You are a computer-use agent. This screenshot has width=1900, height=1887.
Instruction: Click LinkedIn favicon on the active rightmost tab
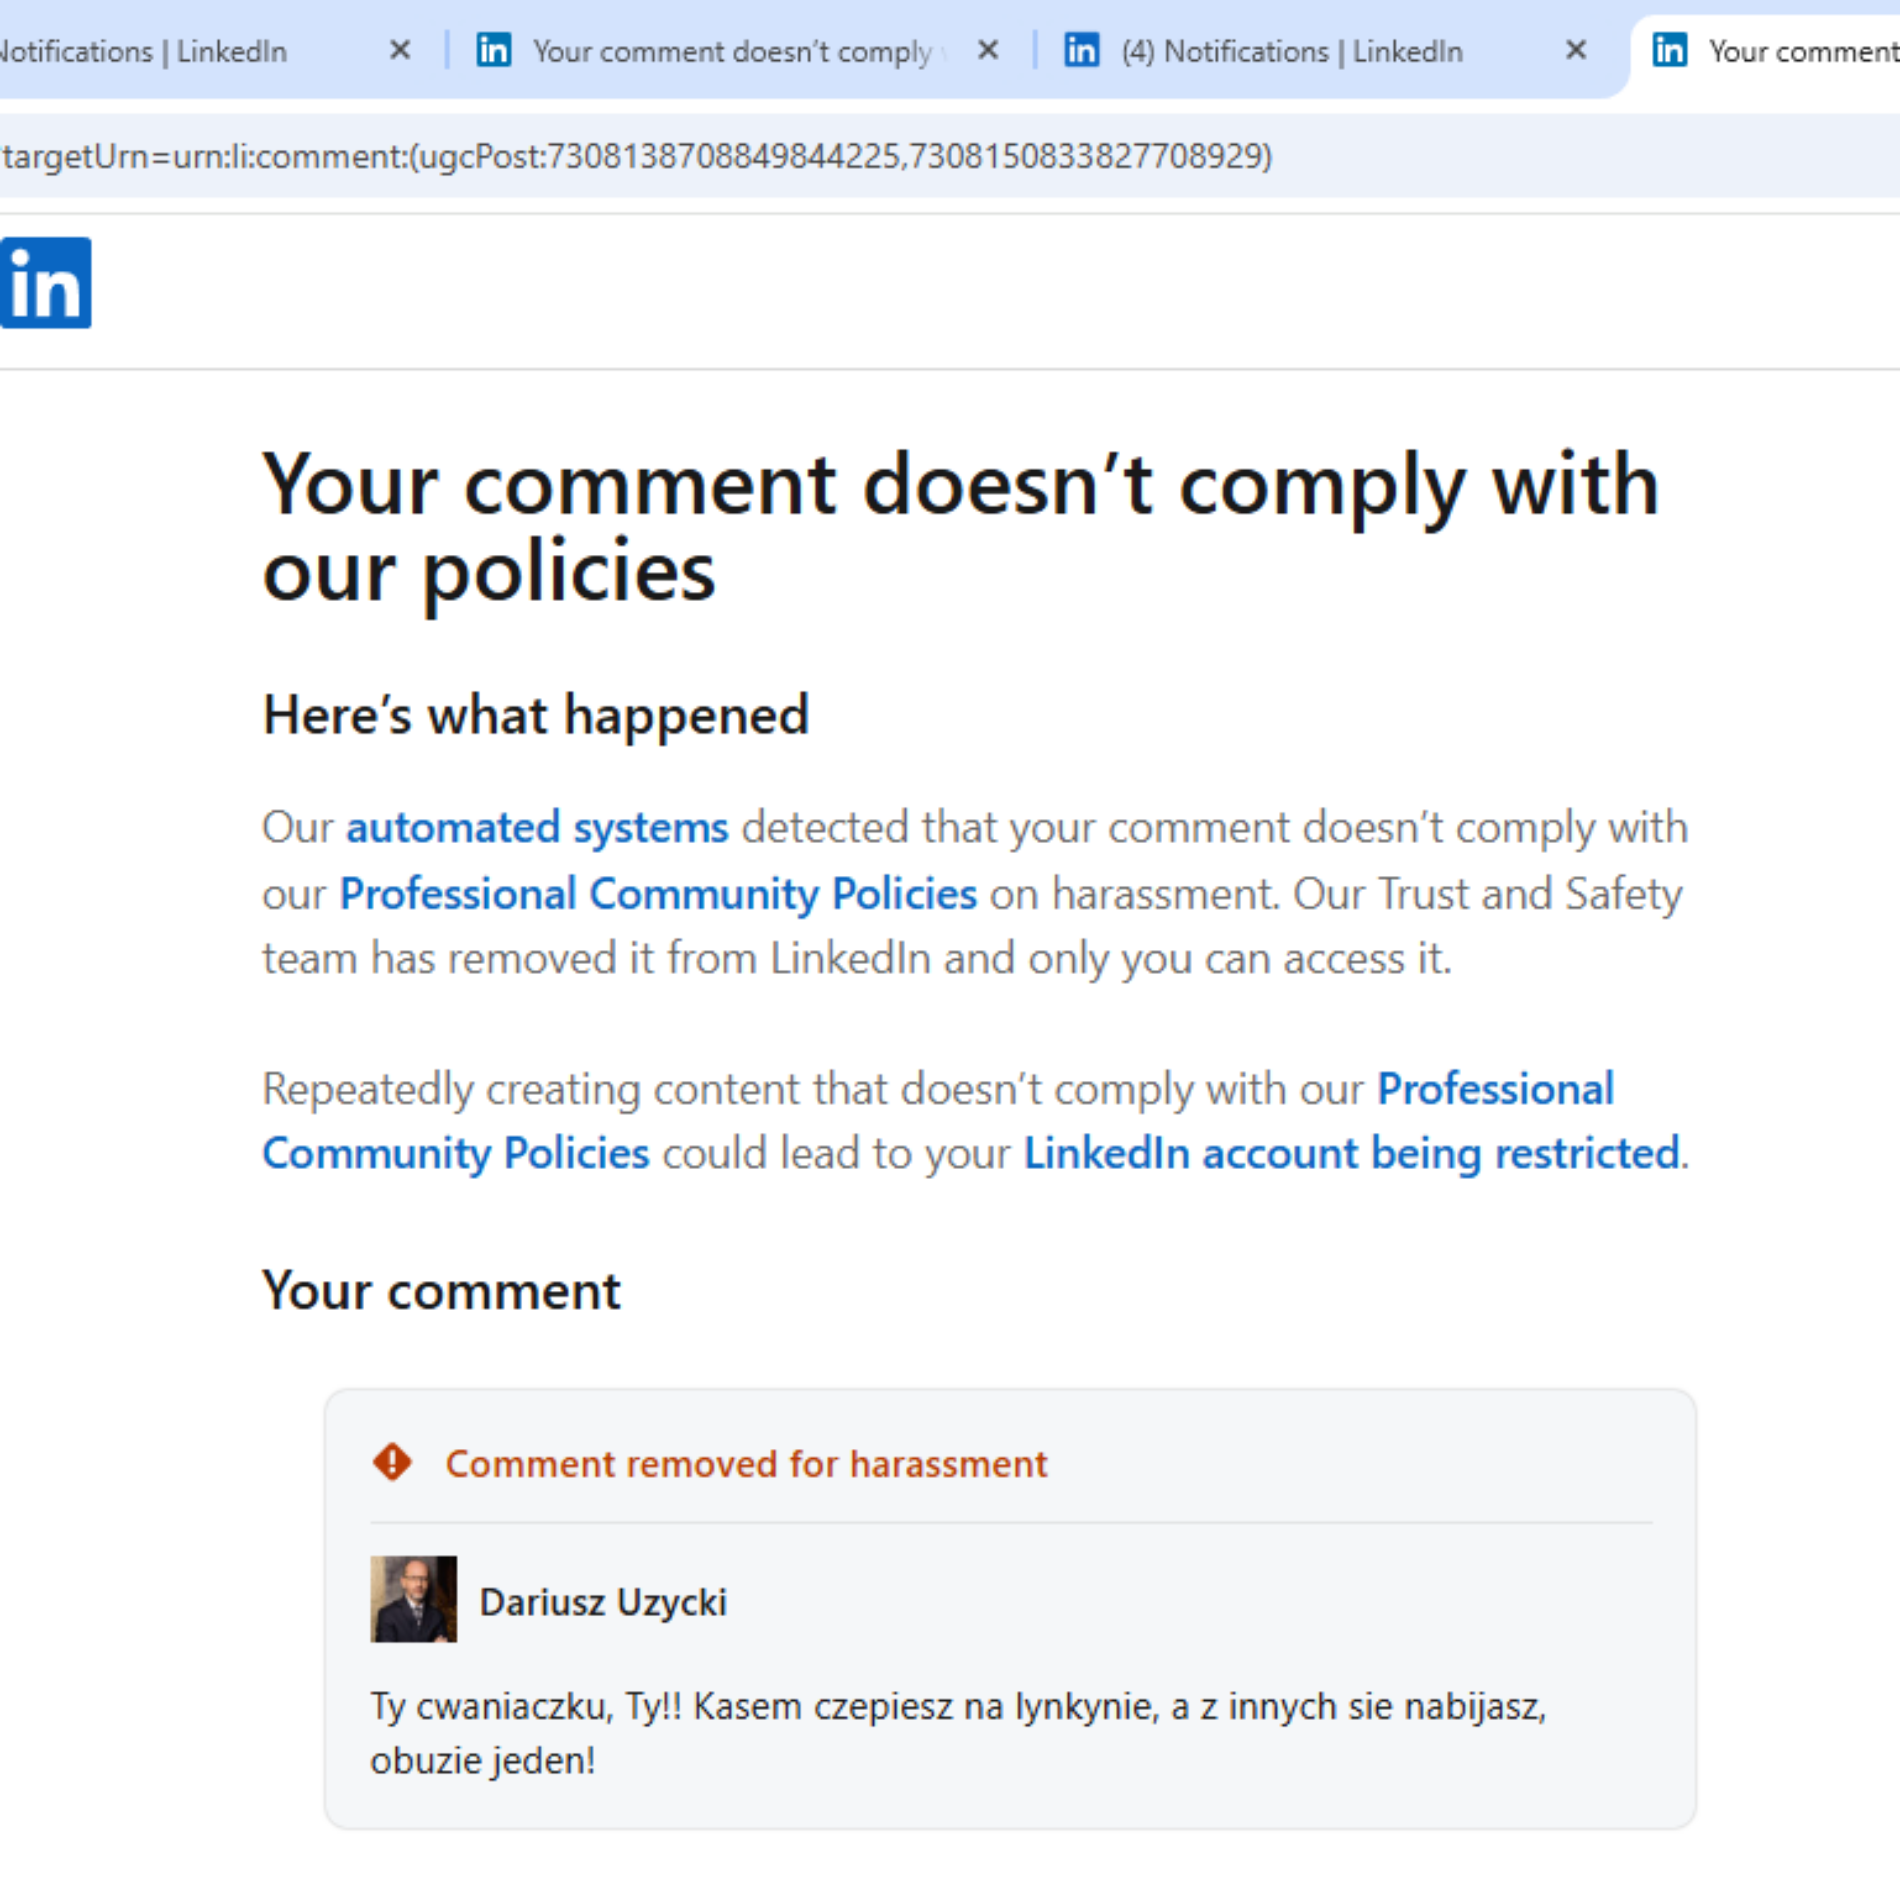(1669, 50)
